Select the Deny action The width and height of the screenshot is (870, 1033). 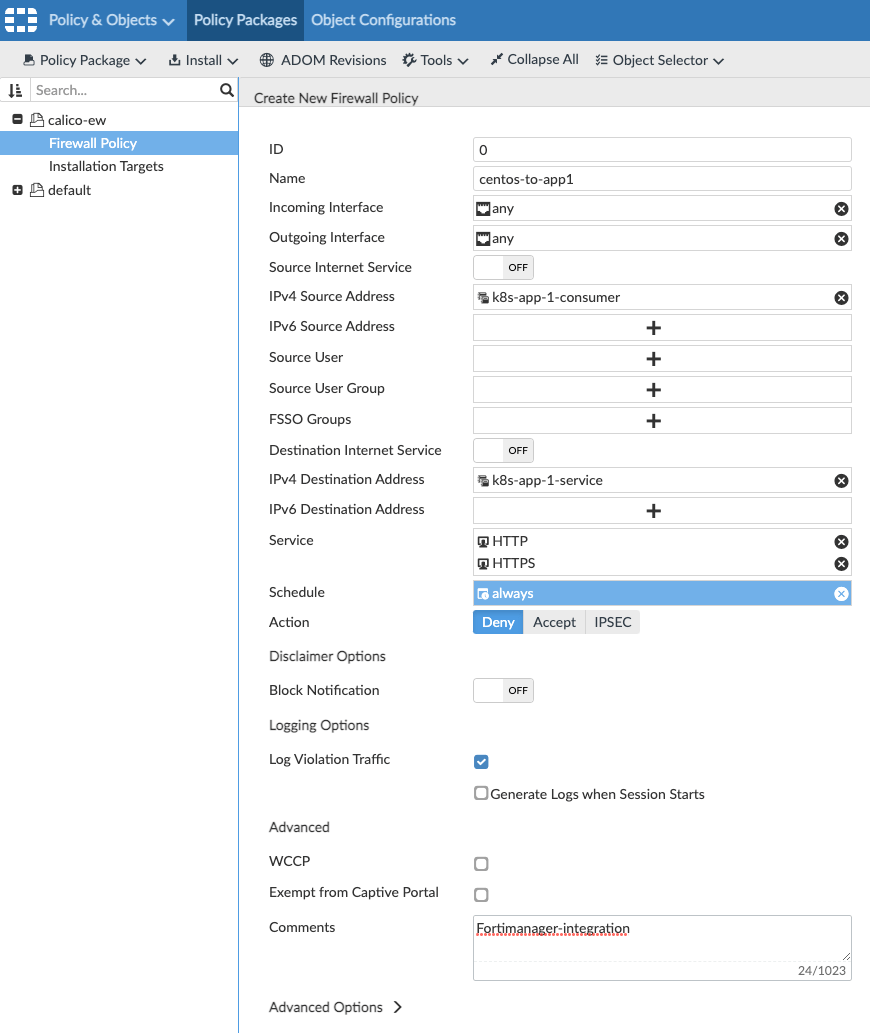(498, 622)
